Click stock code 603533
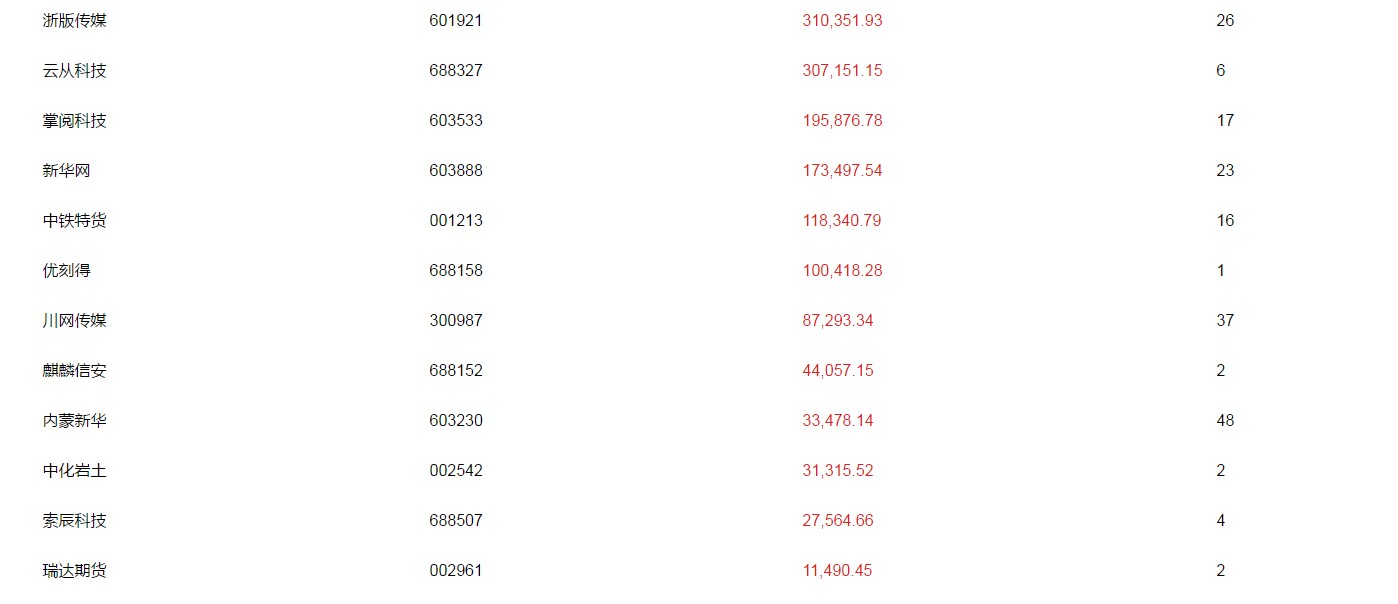The image size is (1398, 604). (456, 121)
